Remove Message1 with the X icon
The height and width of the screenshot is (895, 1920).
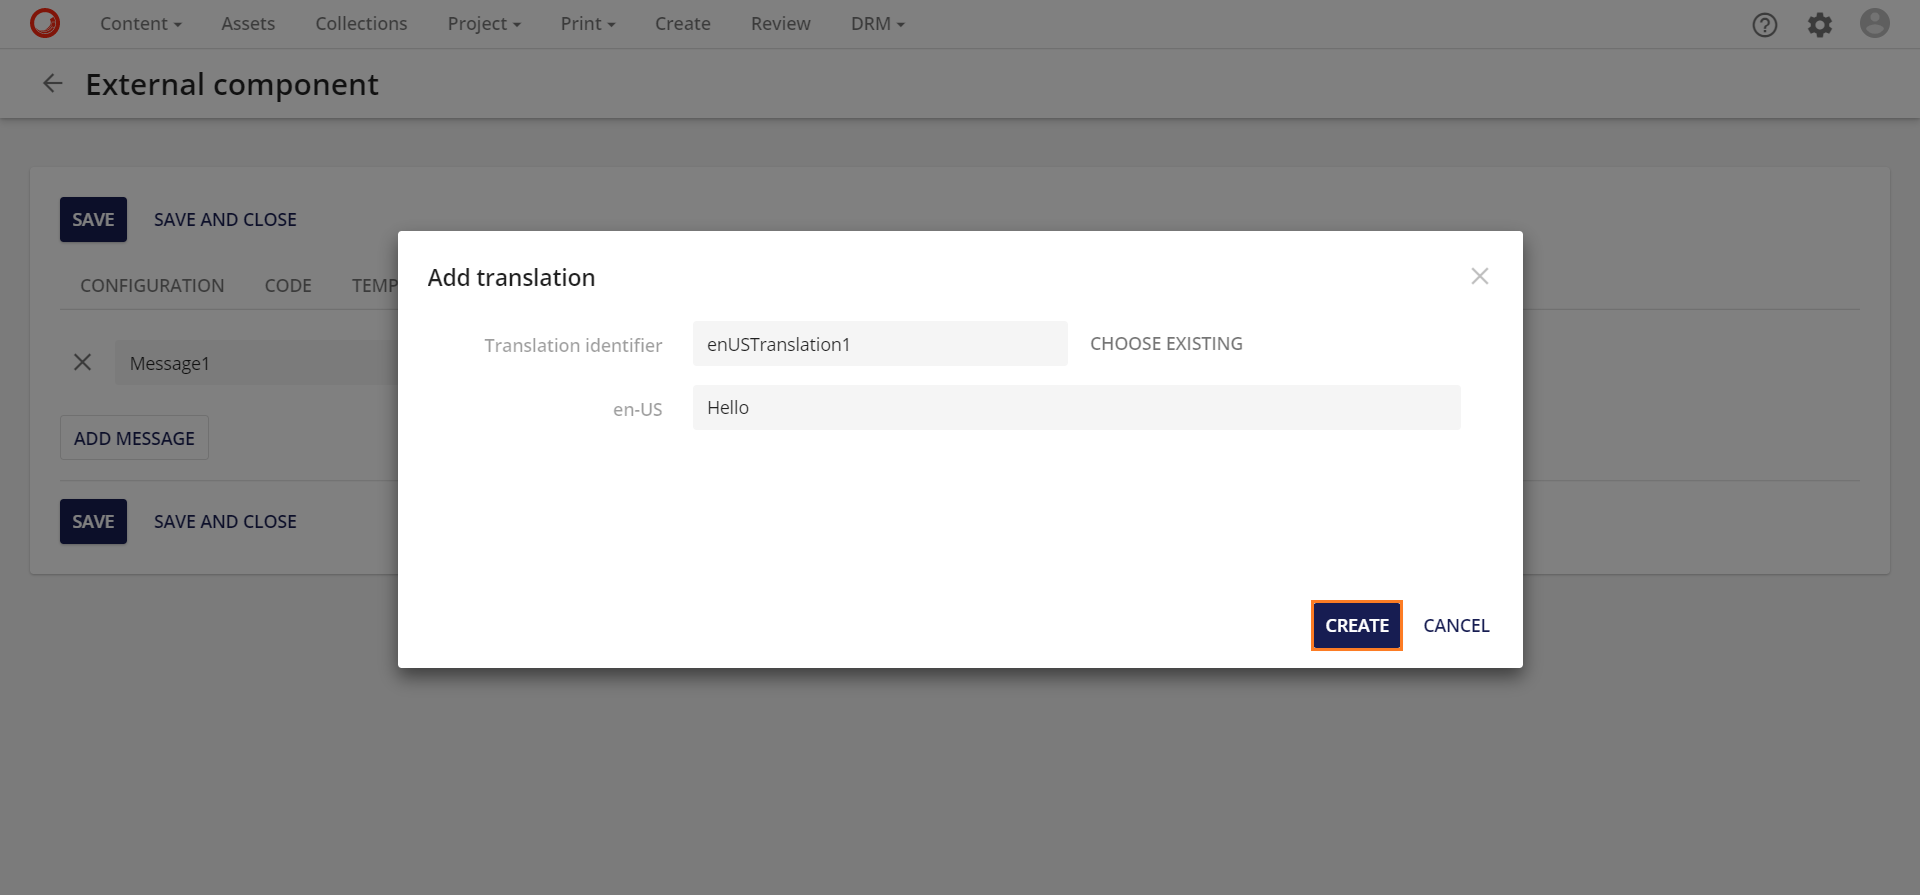(83, 362)
